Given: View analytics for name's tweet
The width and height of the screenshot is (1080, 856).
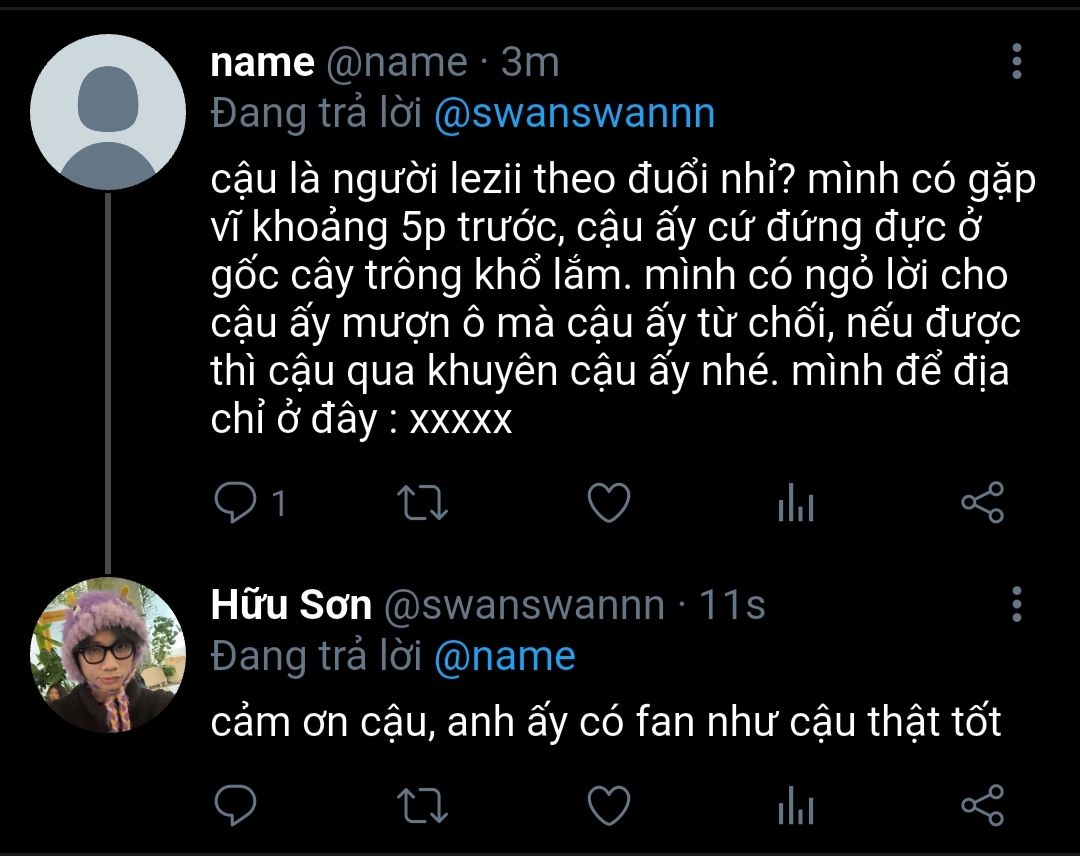Looking at the screenshot, I should point(795,505).
